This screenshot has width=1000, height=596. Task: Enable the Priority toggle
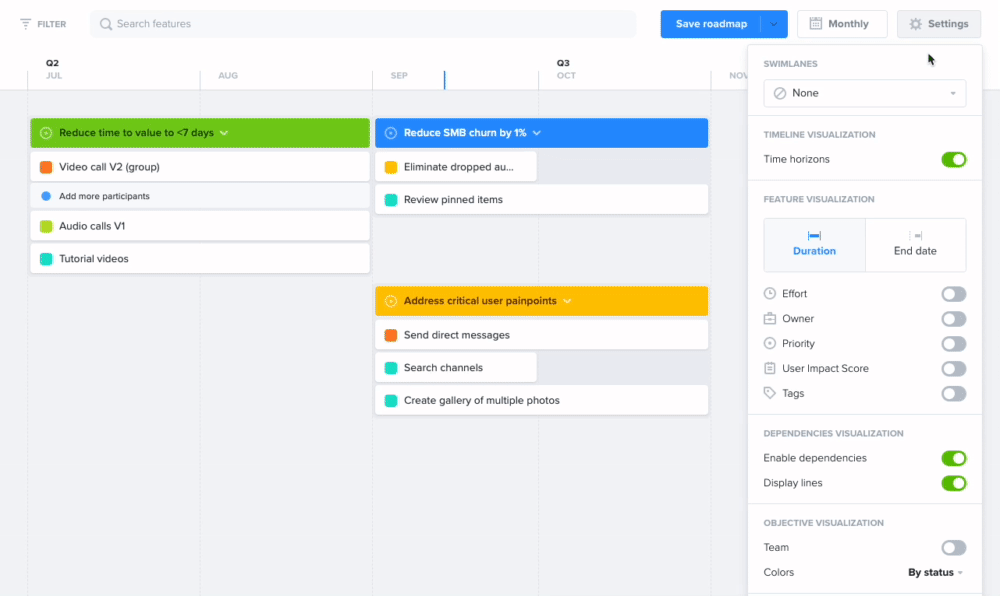click(x=953, y=344)
